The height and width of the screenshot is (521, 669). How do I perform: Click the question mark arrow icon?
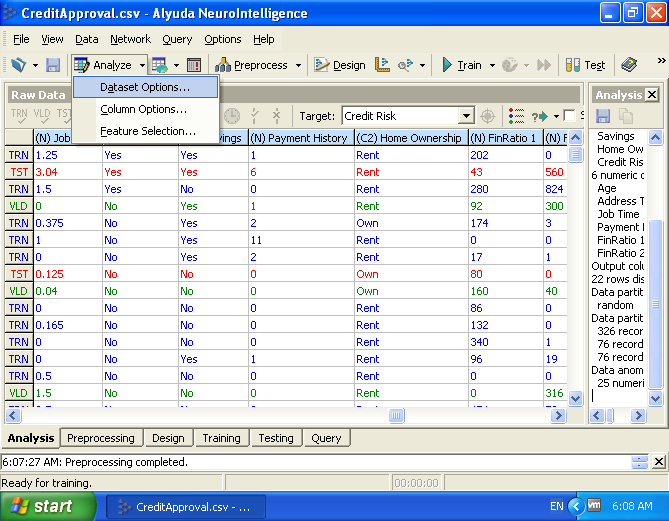[x=540, y=116]
